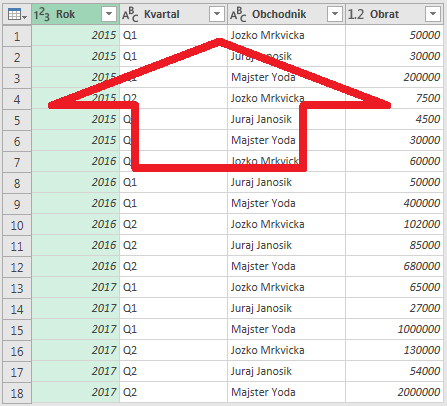This screenshot has height=406, width=447.
Task: Click the cell with Obrat value 2000000
Action: pos(394,392)
